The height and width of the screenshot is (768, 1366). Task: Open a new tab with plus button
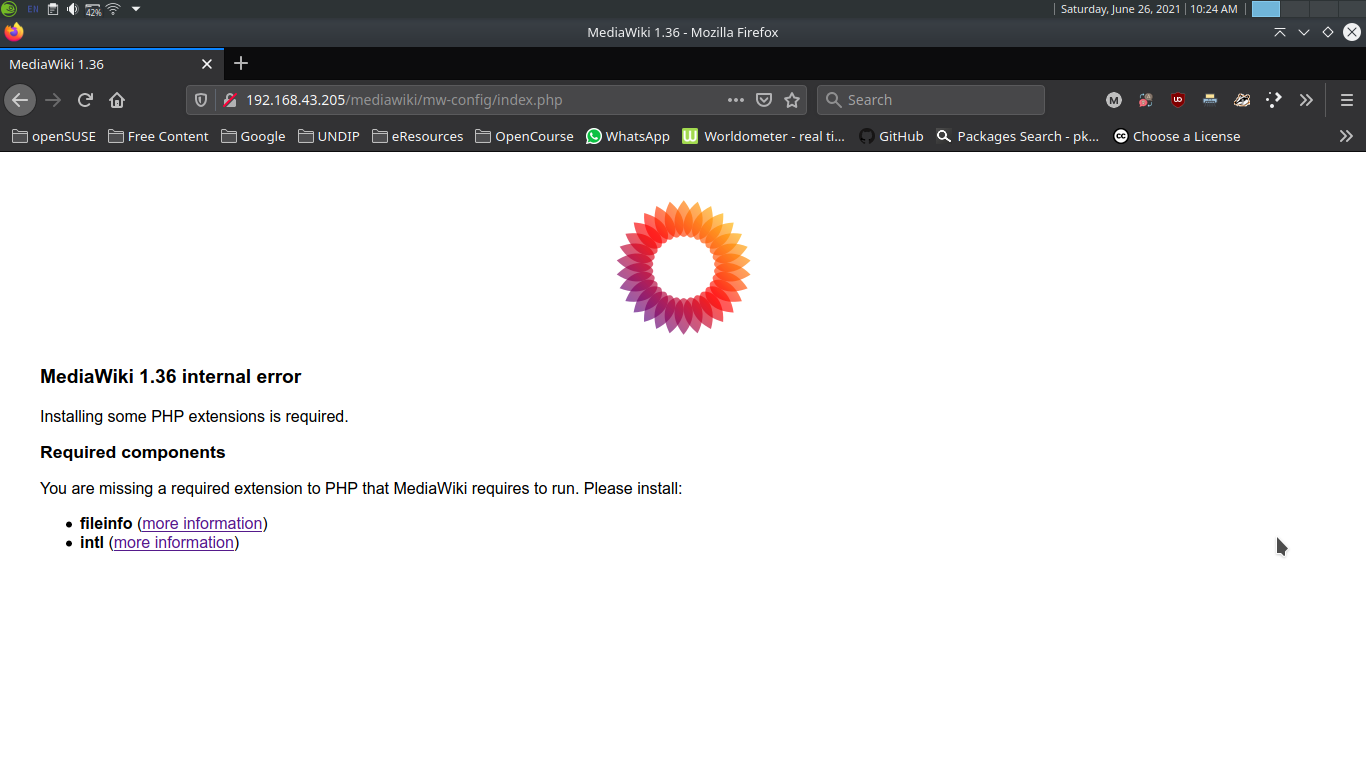click(240, 63)
